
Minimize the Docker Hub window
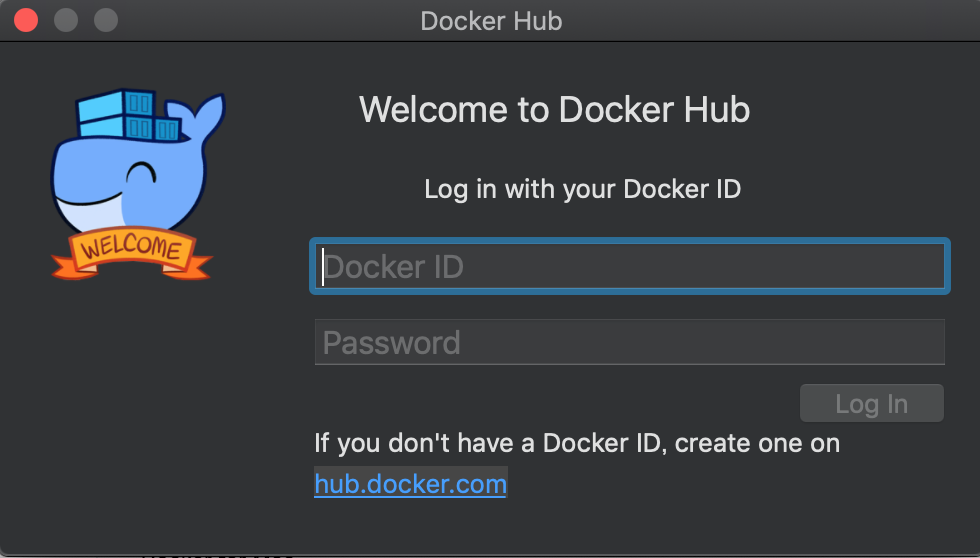tap(66, 21)
